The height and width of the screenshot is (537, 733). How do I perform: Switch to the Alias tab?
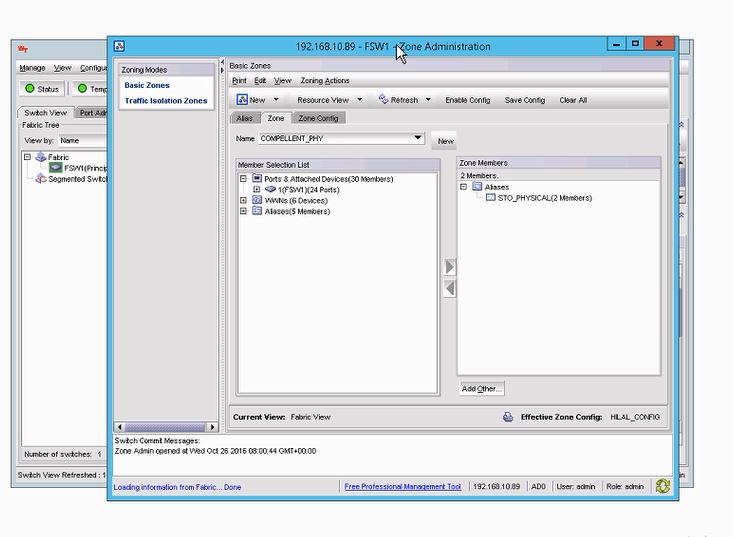244,118
